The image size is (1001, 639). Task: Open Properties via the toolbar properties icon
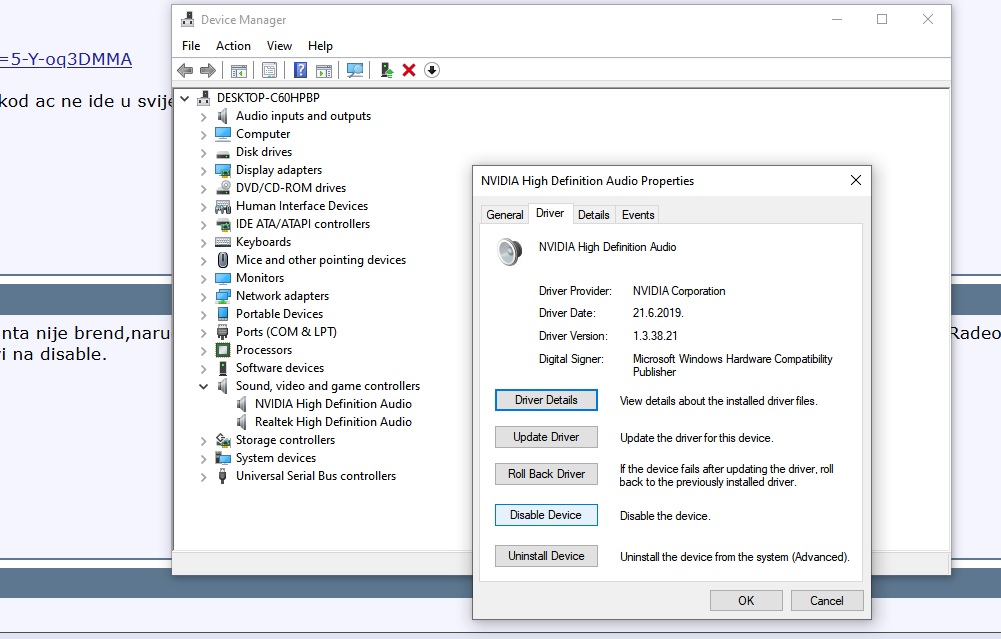[x=269, y=70]
